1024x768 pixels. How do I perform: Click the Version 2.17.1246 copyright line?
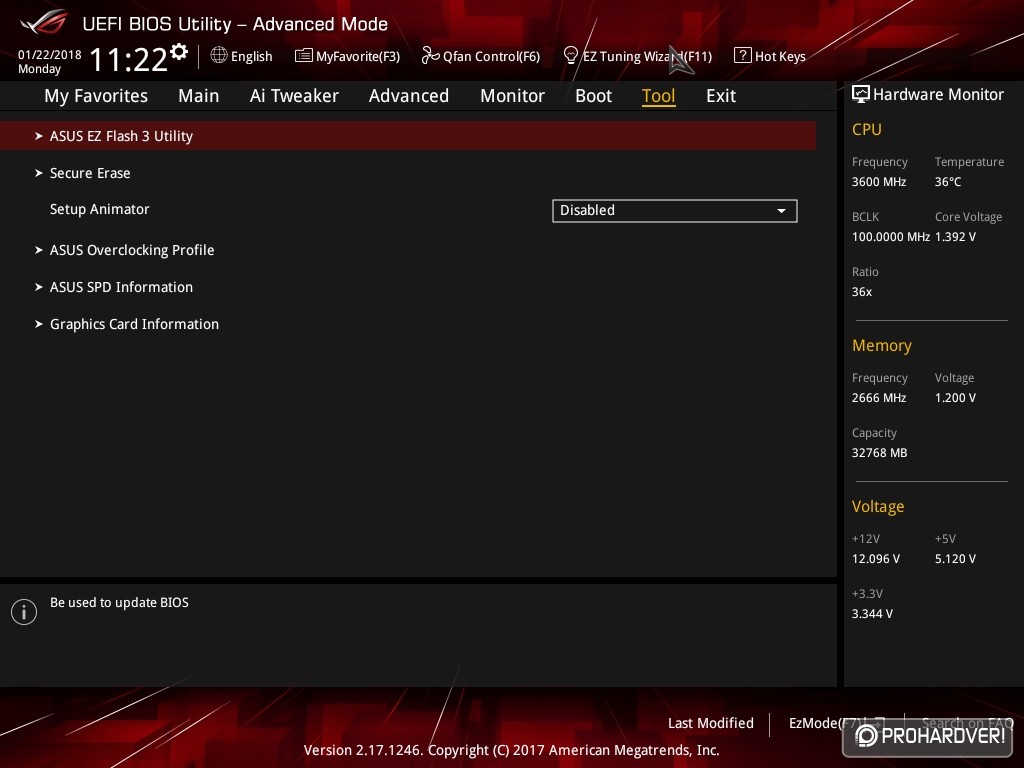511,750
